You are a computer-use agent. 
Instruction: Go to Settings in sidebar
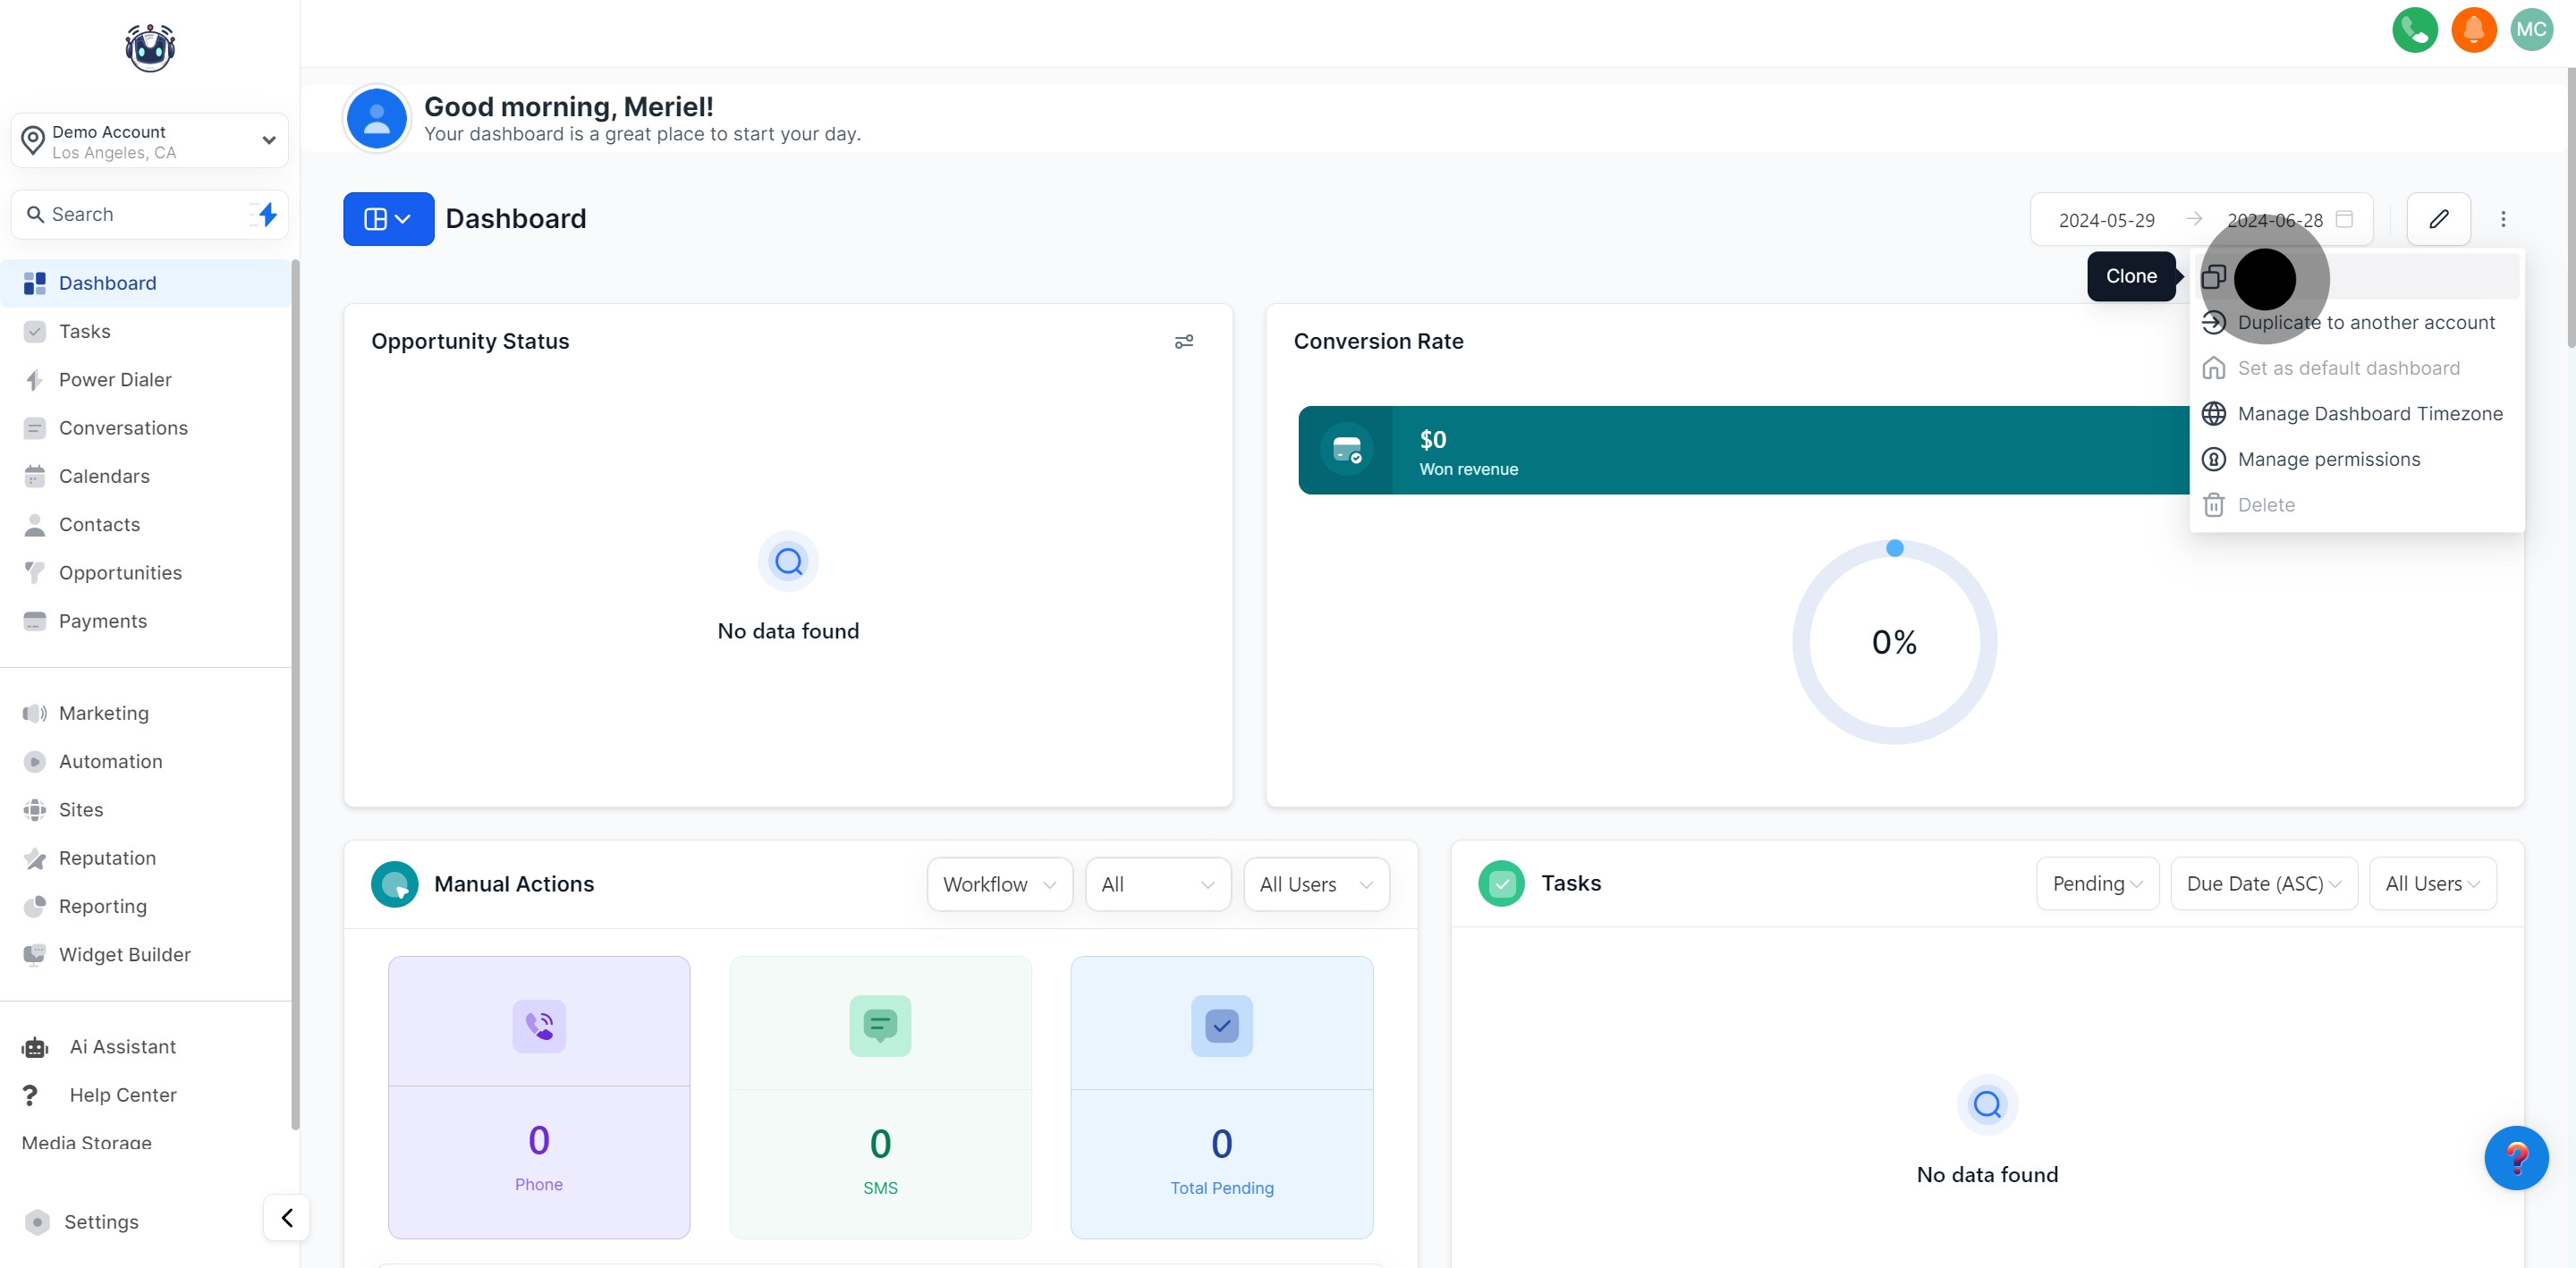[x=101, y=1222]
